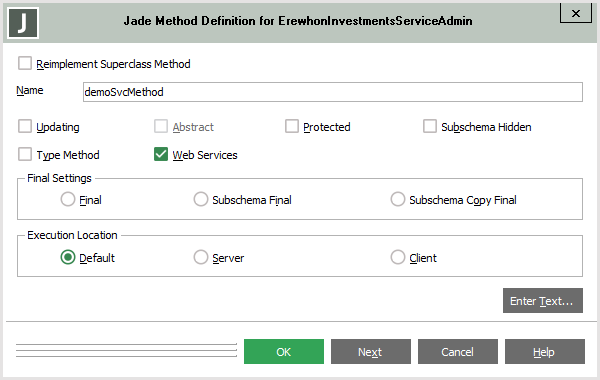Tick the Type Method checkbox

pos(25,155)
